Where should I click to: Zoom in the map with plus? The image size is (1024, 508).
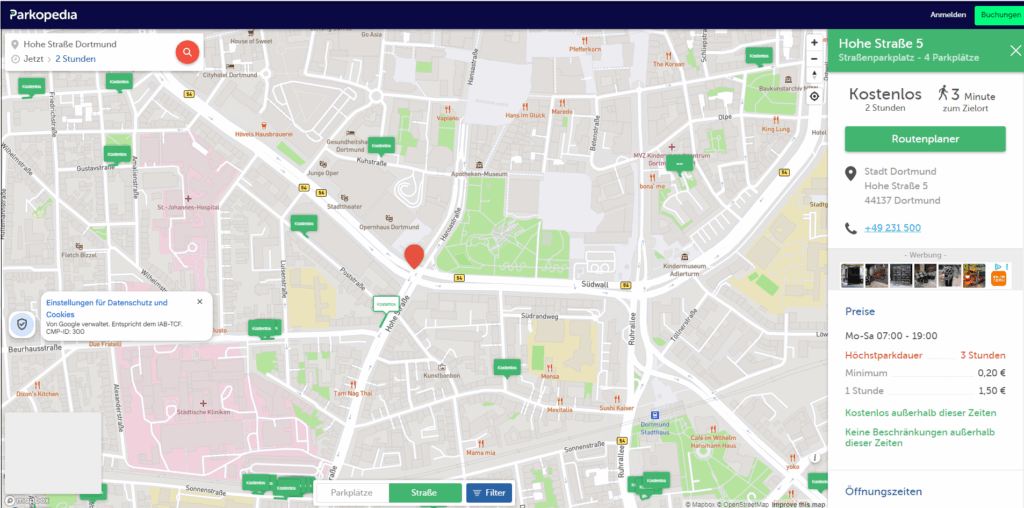(814, 43)
